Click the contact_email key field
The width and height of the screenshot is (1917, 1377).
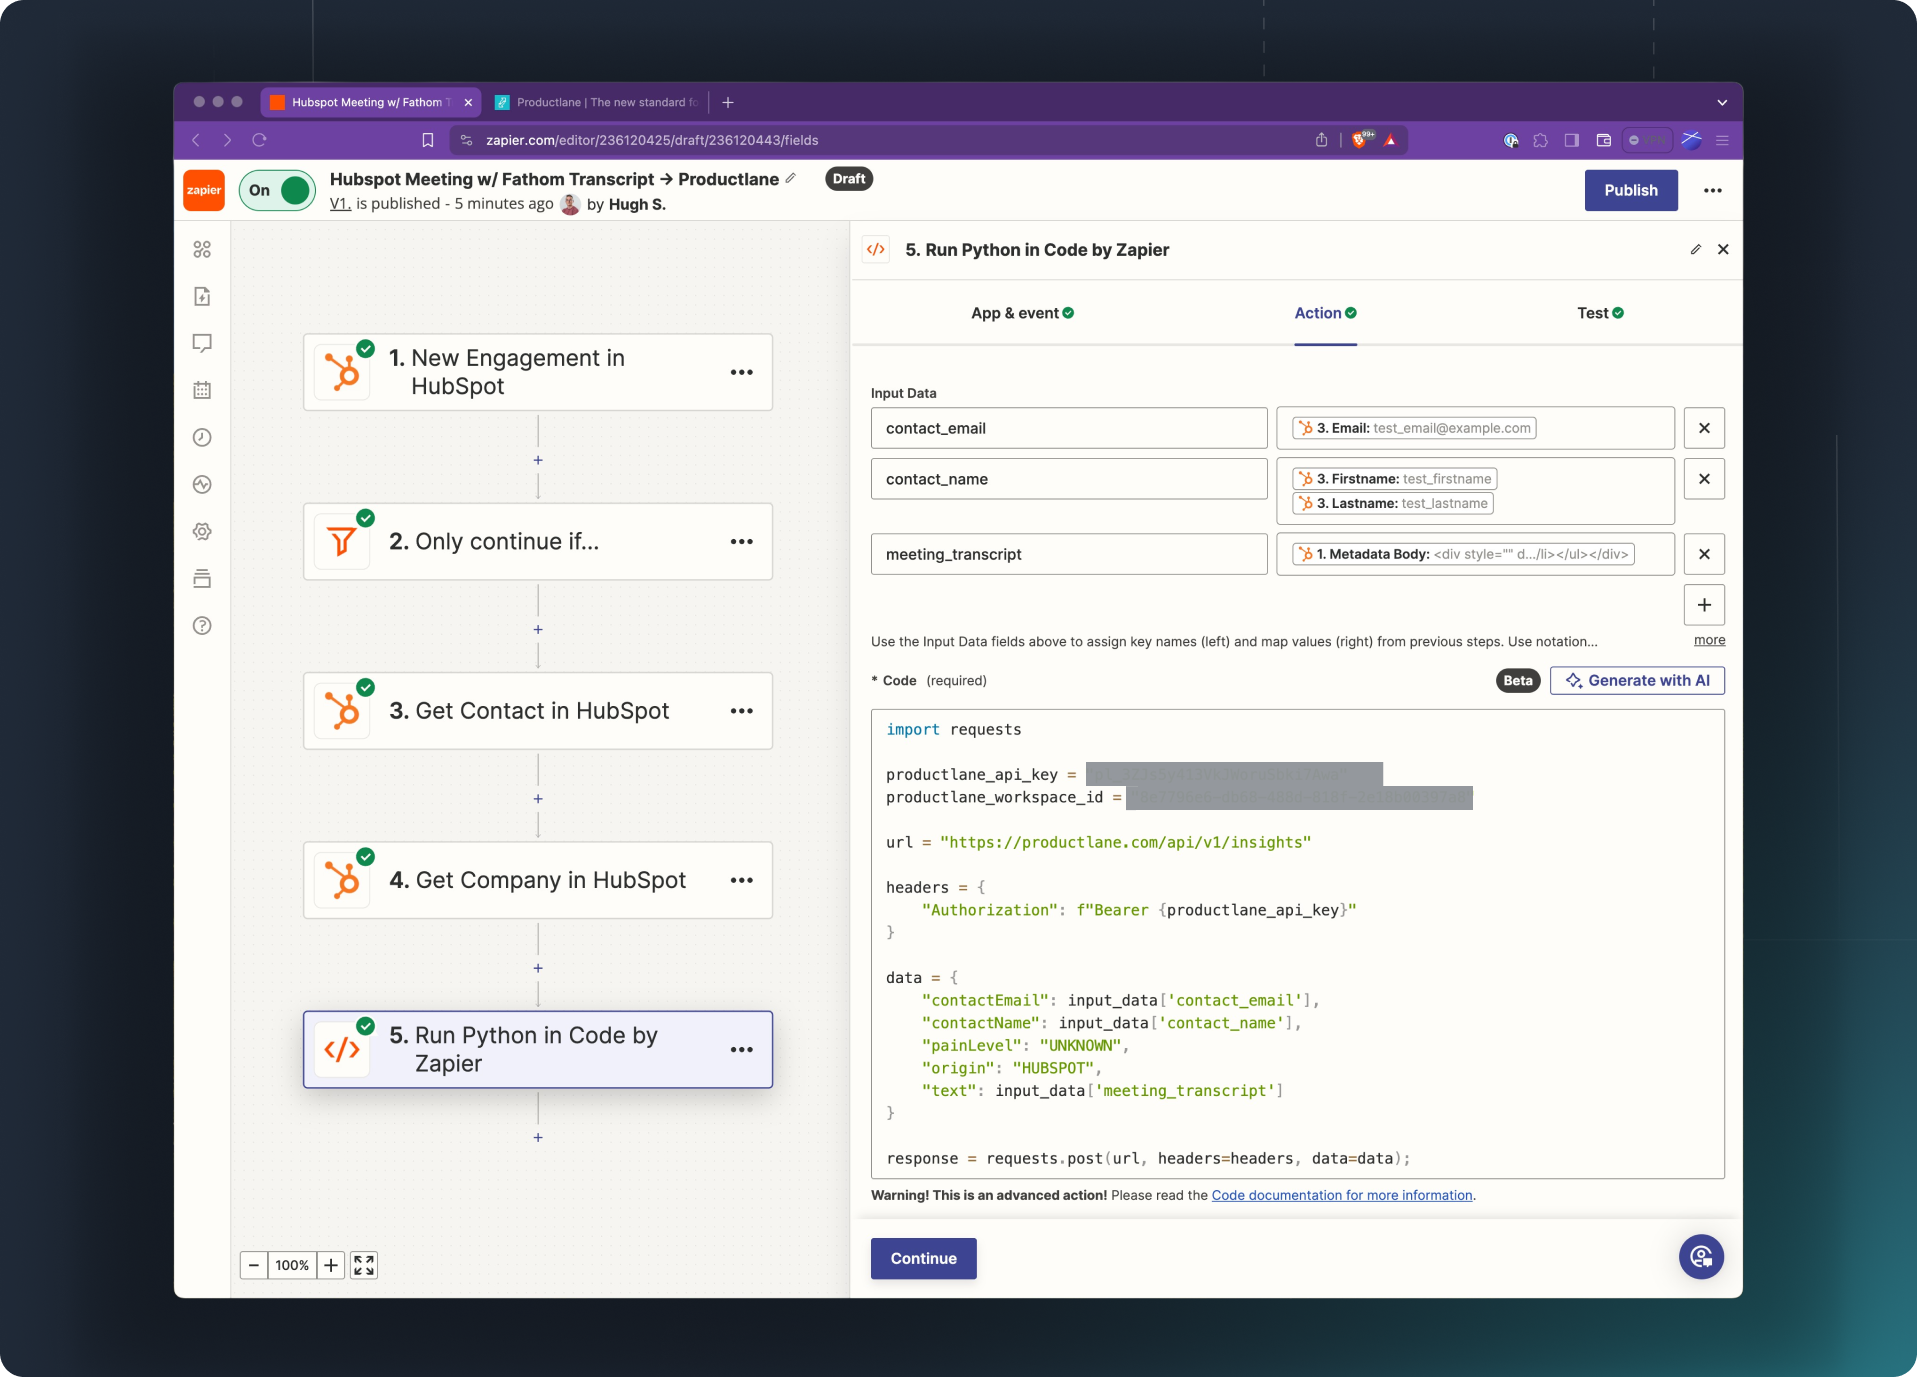tap(1069, 428)
